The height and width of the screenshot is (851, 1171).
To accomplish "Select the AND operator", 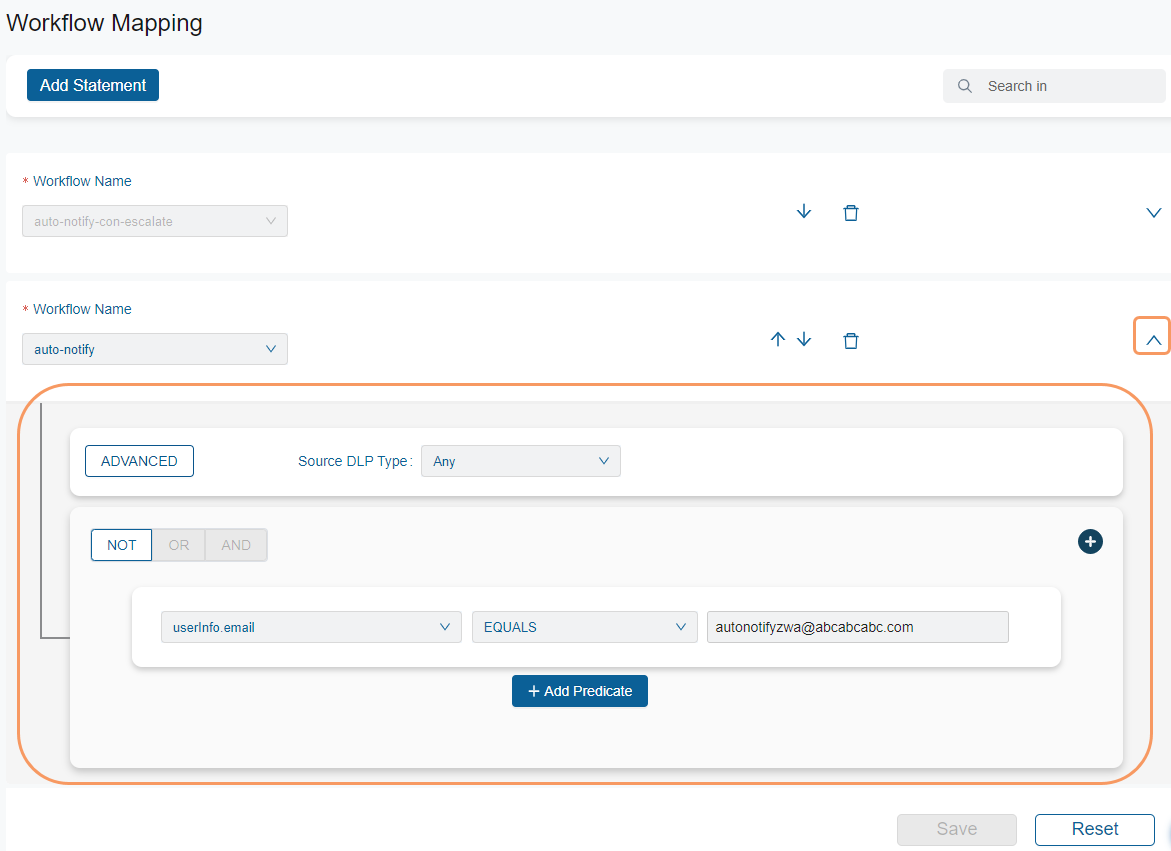I will [x=236, y=545].
